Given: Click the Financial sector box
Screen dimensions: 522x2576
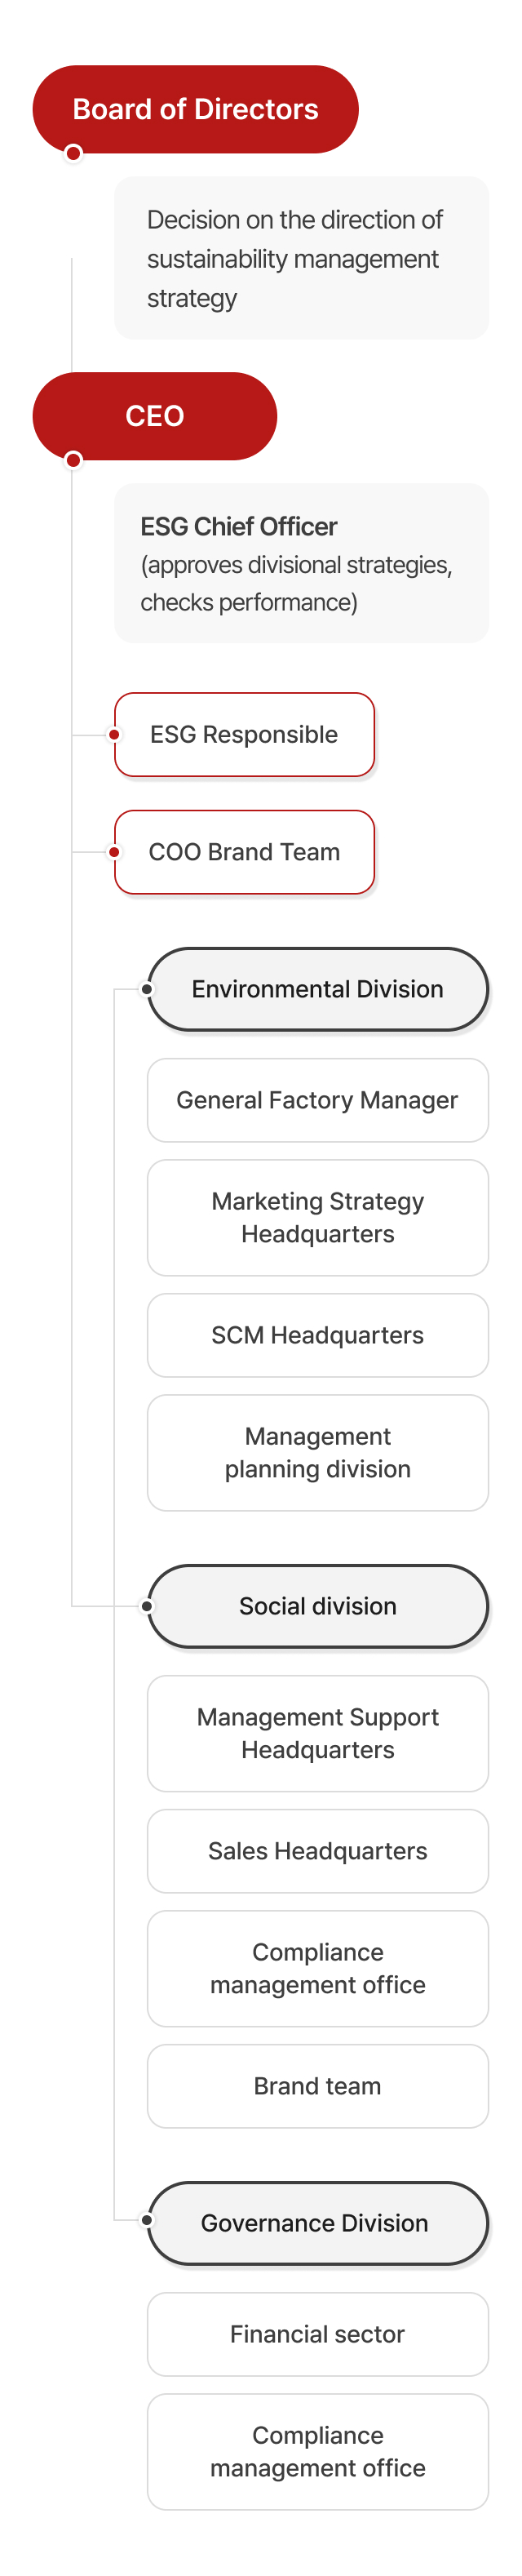Looking at the screenshot, I should (x=318, y=2334).
